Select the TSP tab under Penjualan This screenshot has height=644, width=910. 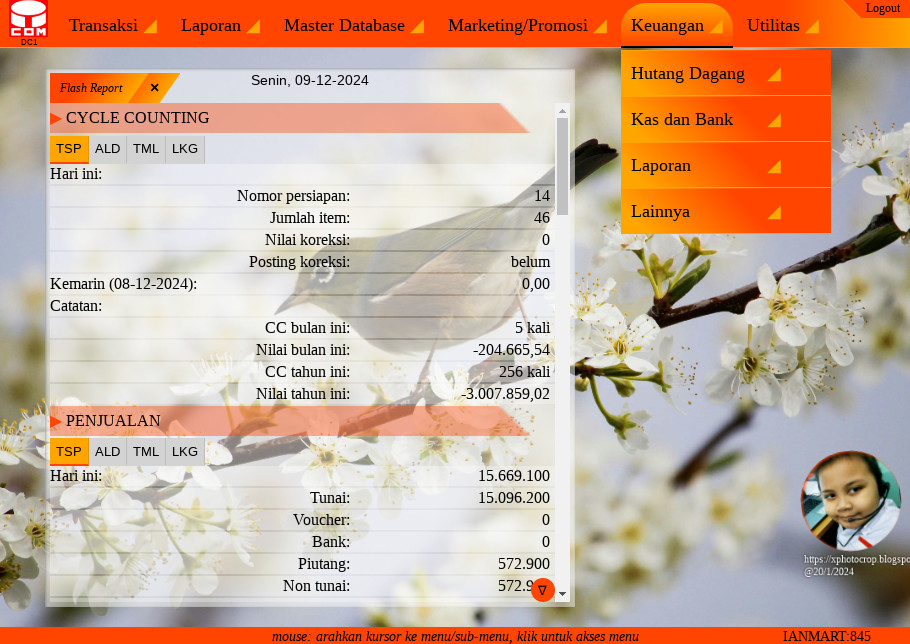click(69, 451)
